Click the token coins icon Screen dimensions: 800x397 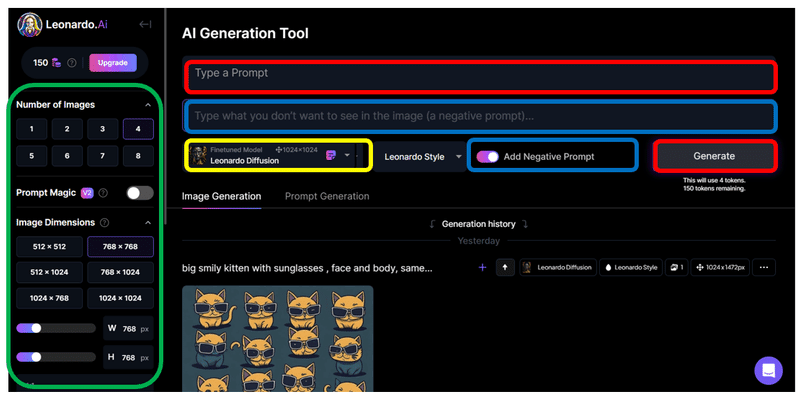(56, 63)
